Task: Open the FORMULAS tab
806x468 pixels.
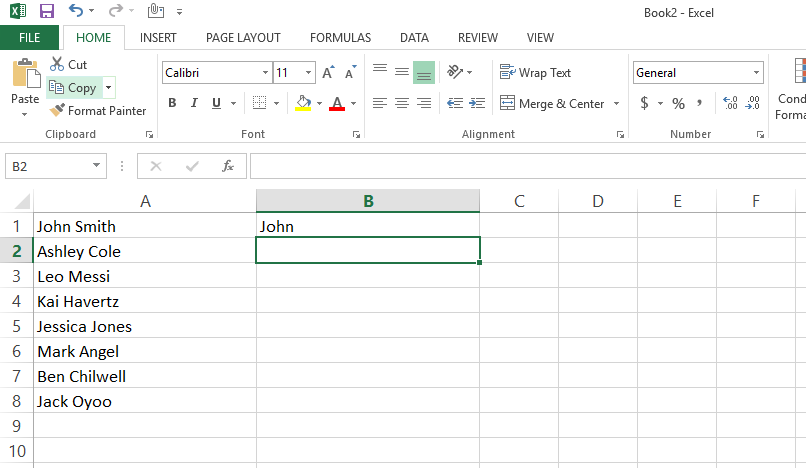Action: pyautogui.click(x=340, y=38)
